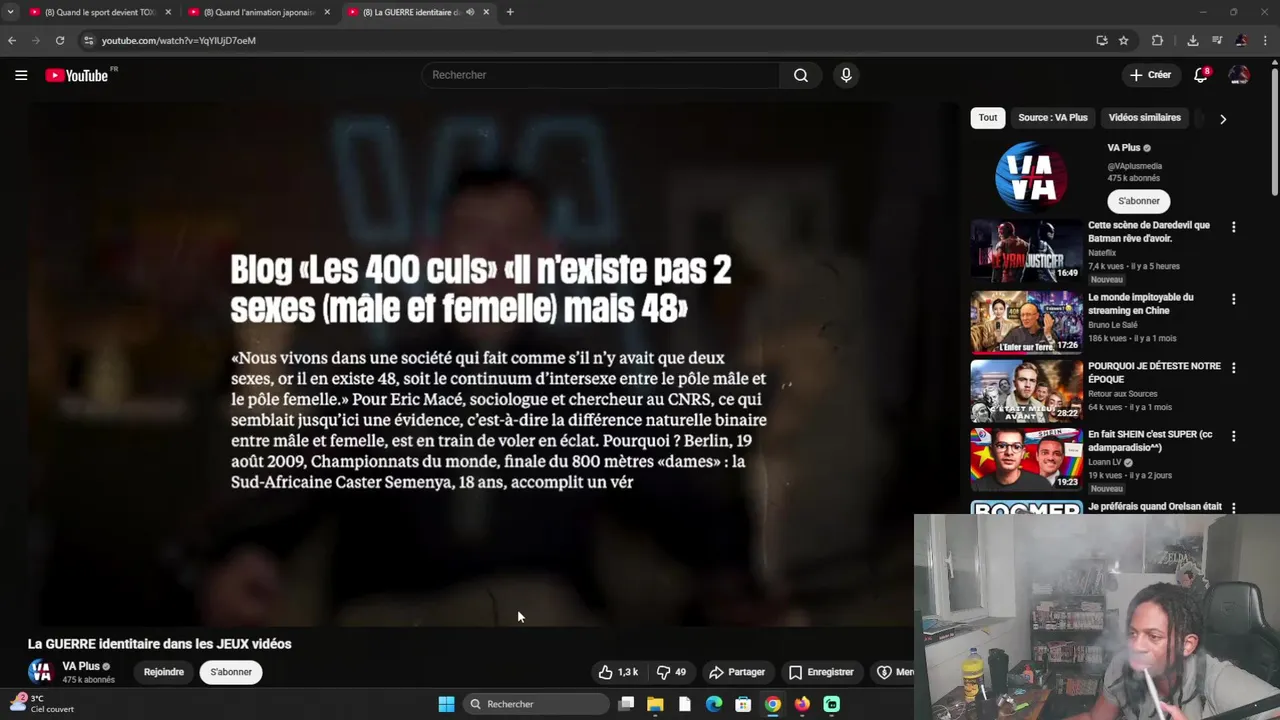View site information icon in address bar
Viewport: 1280px width, 720px height.
click(x=88, y=40)
